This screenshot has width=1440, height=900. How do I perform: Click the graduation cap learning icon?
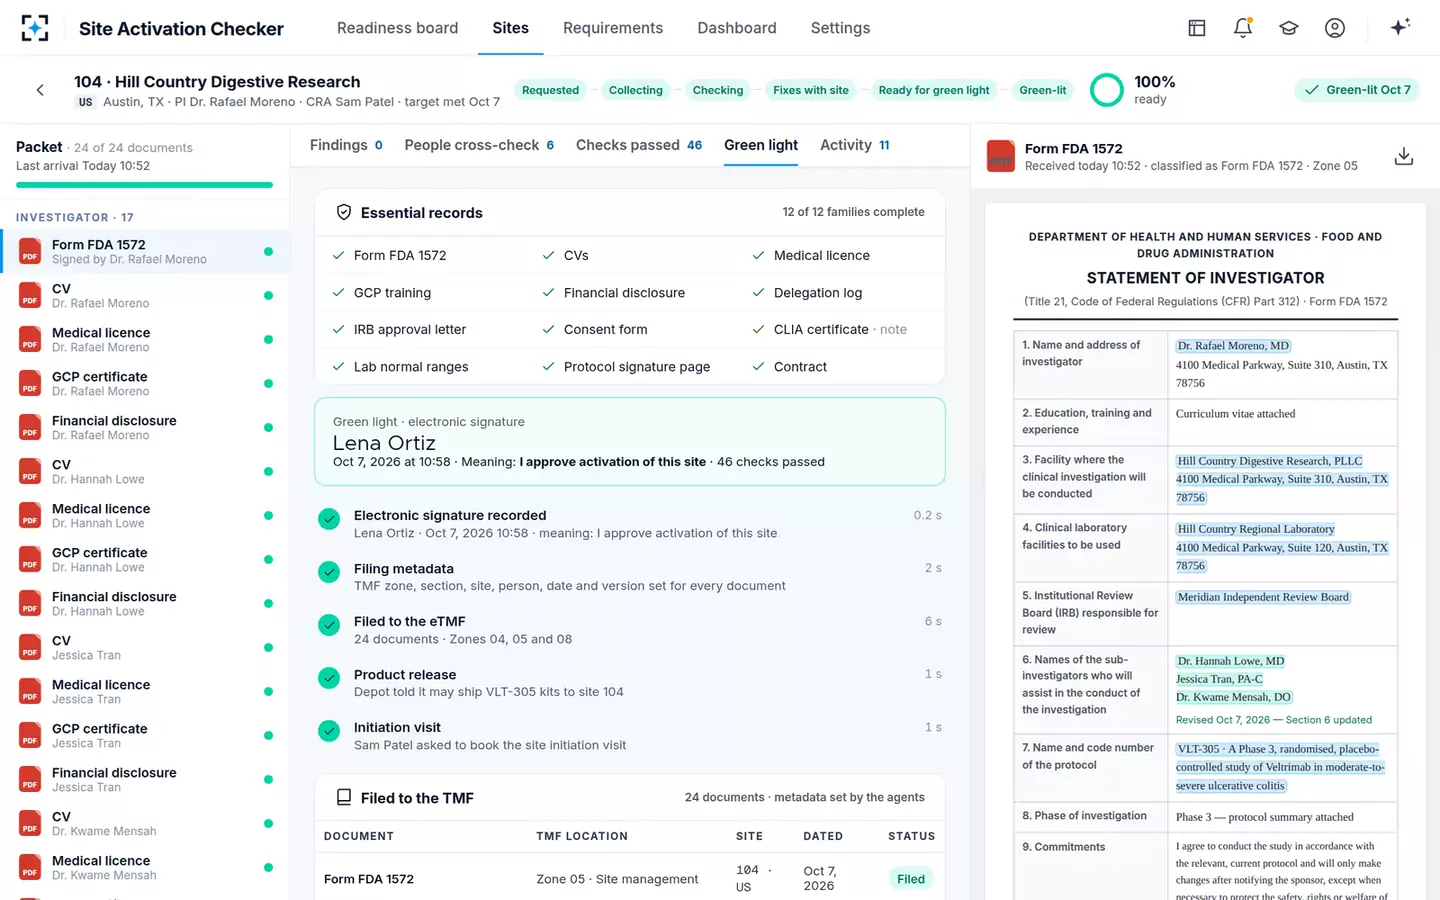tap(1289, 28)
